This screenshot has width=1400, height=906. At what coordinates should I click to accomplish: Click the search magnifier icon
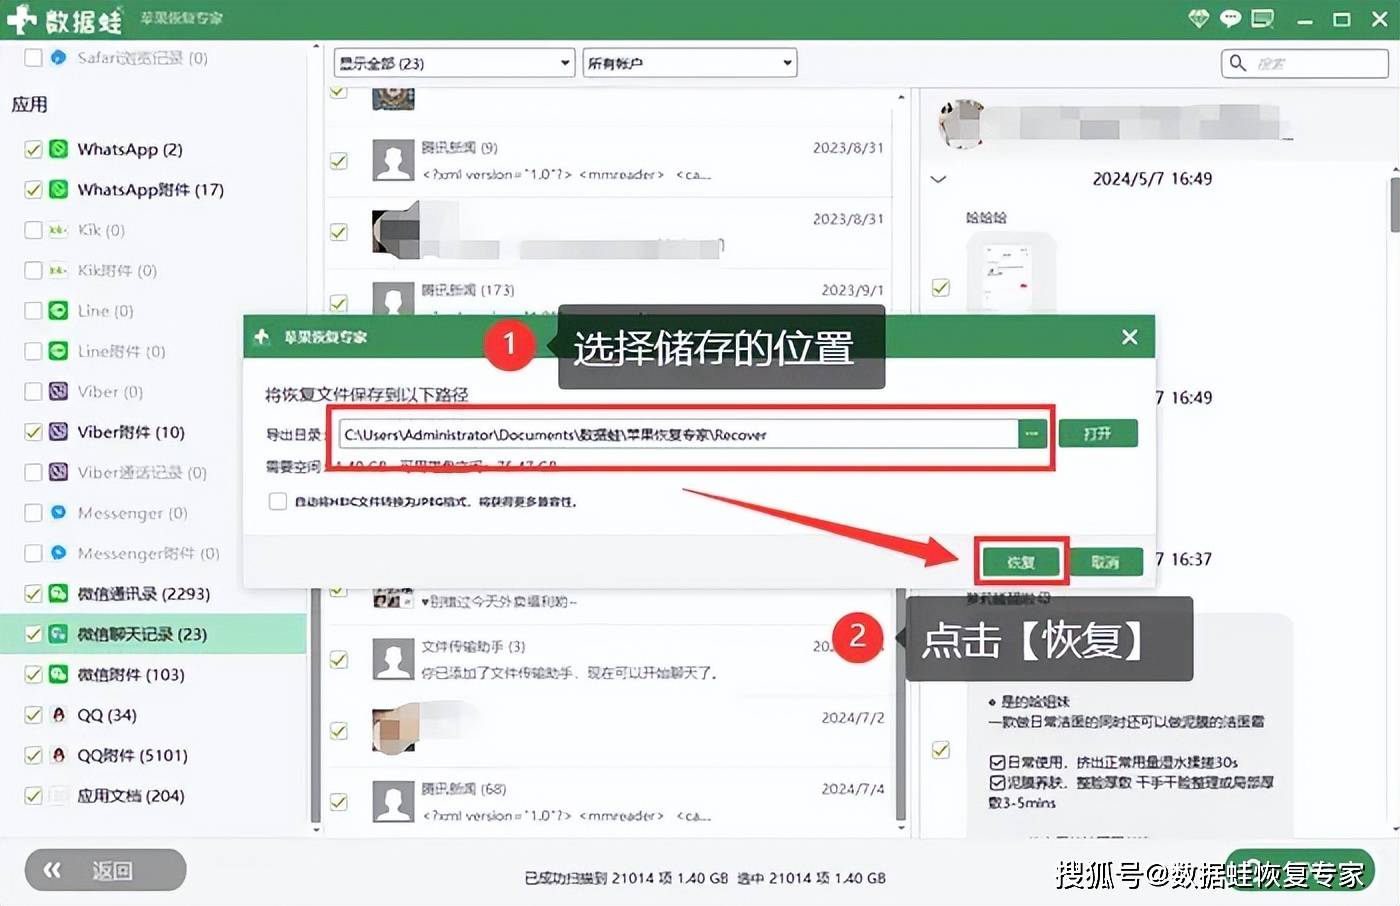1238,63
